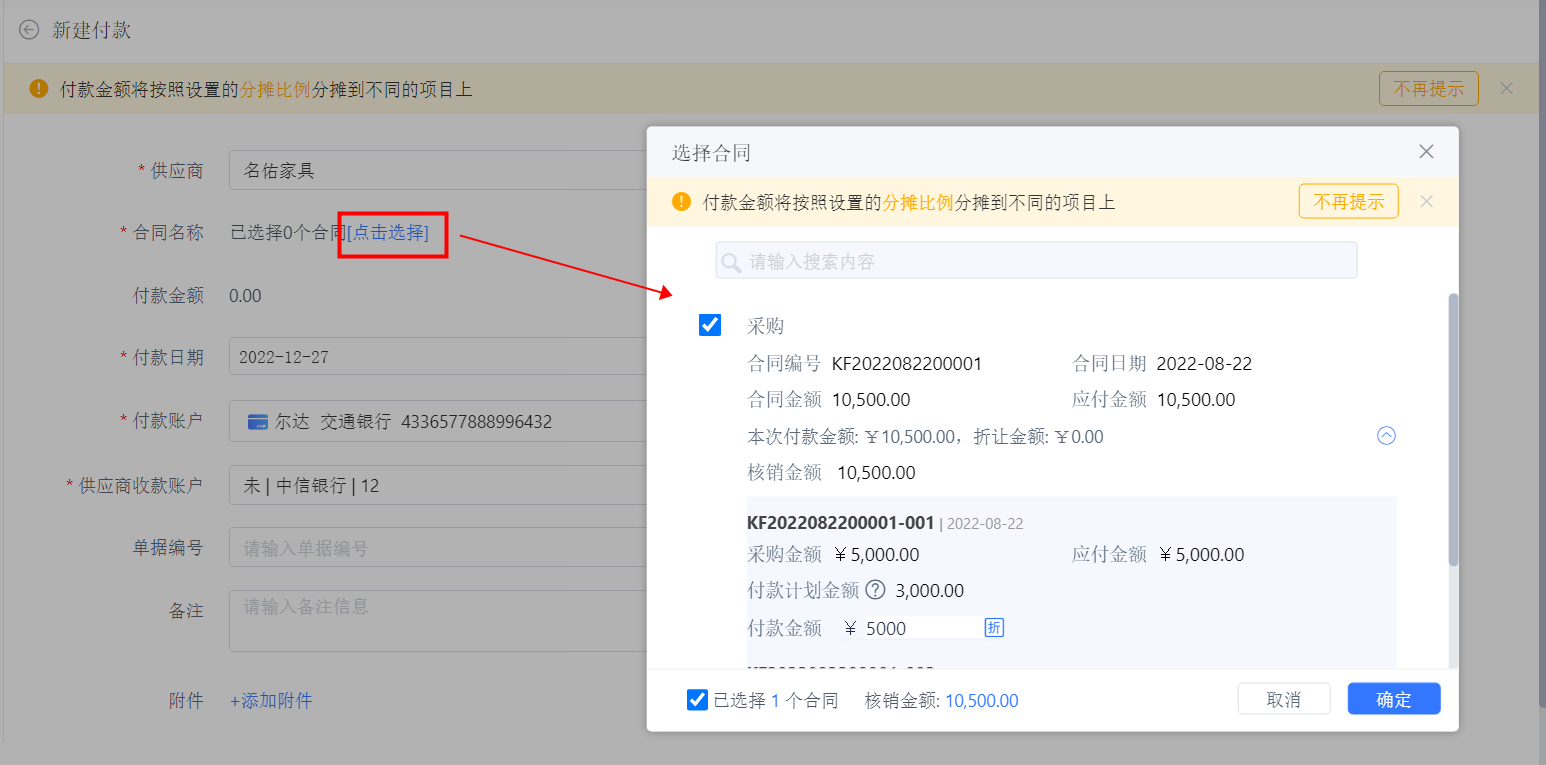Collapse the contract details with the circled chevron
The height and width of the screenshot is (765, 1546).
(x=1386, y=436)
